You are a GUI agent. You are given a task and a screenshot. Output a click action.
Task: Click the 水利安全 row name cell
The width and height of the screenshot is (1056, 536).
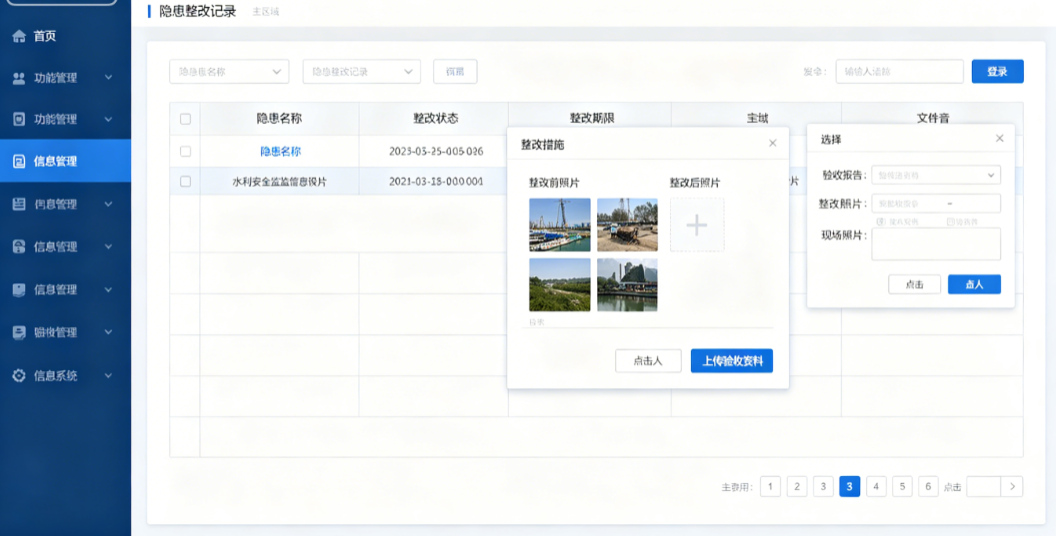pyautogui.click(x=279, y=181)
